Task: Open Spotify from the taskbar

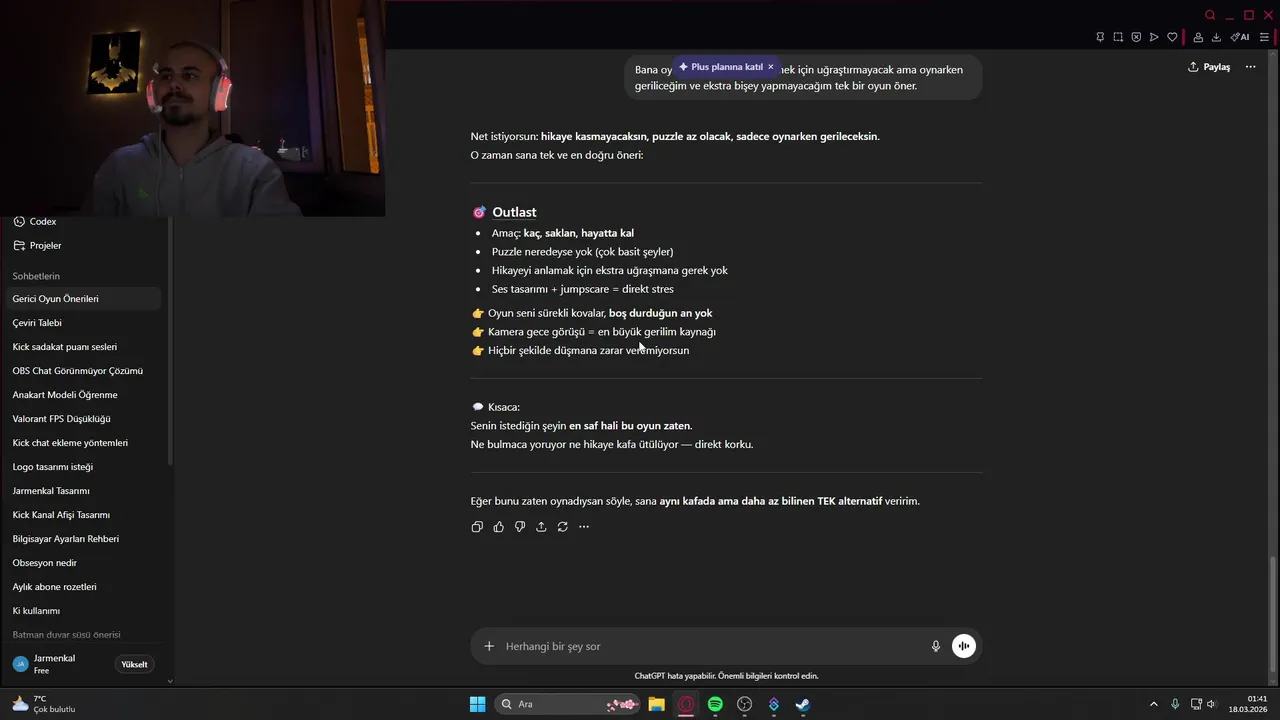Action: (715, 704)
